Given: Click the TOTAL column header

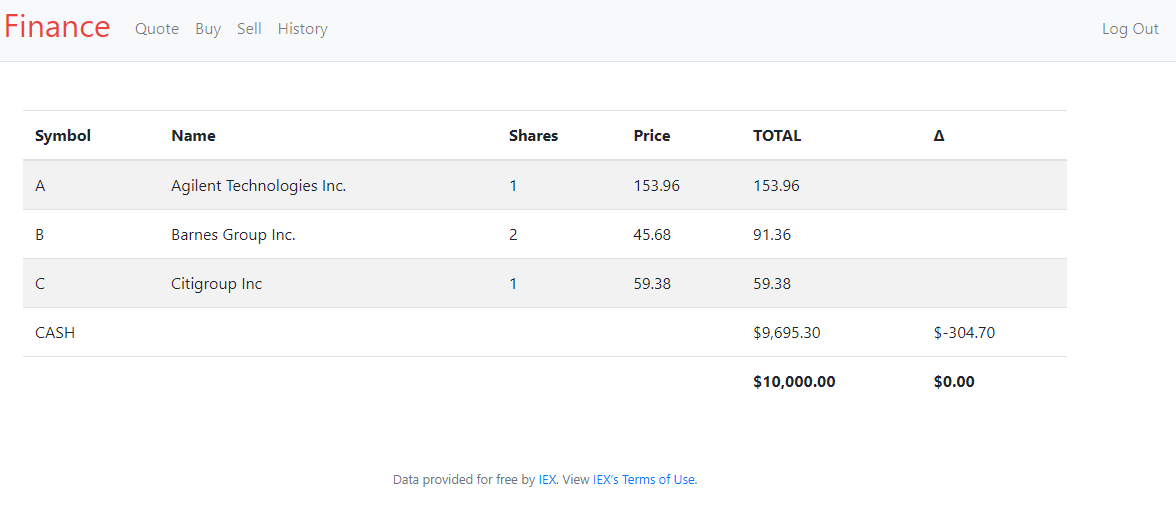Looking at the screenshot, I should coord(777,136).
